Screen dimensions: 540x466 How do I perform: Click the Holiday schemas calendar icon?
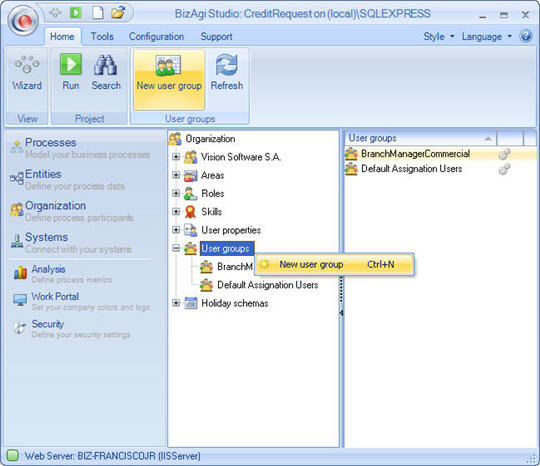191,303
